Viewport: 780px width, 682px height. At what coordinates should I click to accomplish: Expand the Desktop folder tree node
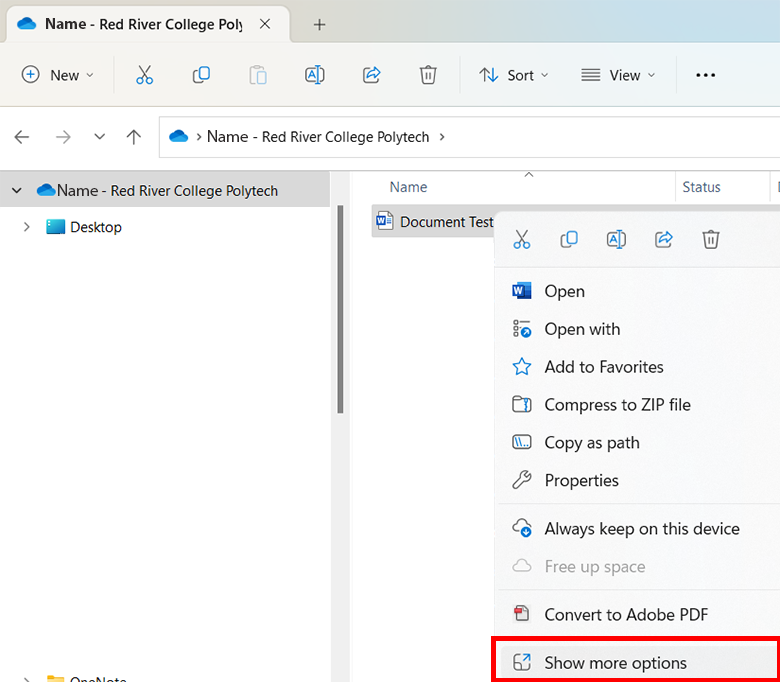26,227
